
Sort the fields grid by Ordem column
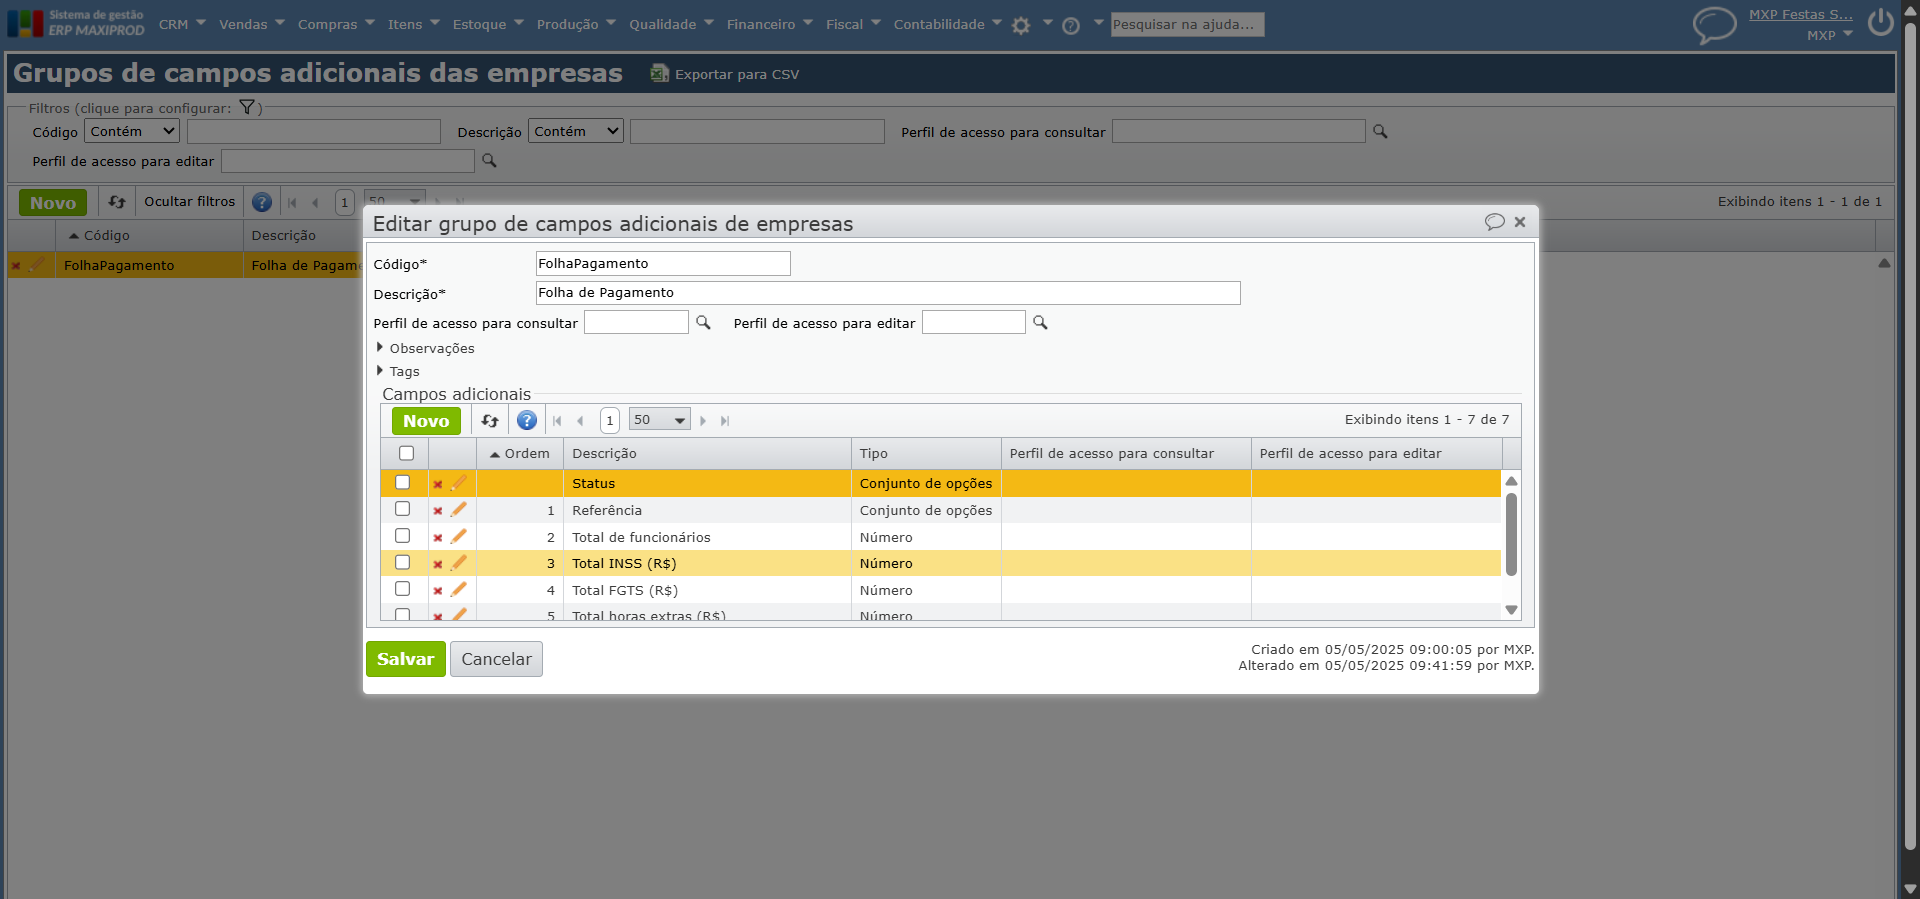click(520, 454)
